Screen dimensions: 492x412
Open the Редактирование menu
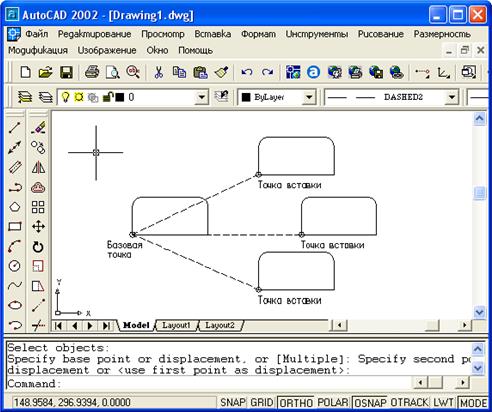pyautogui.click(x=94, y=34)
